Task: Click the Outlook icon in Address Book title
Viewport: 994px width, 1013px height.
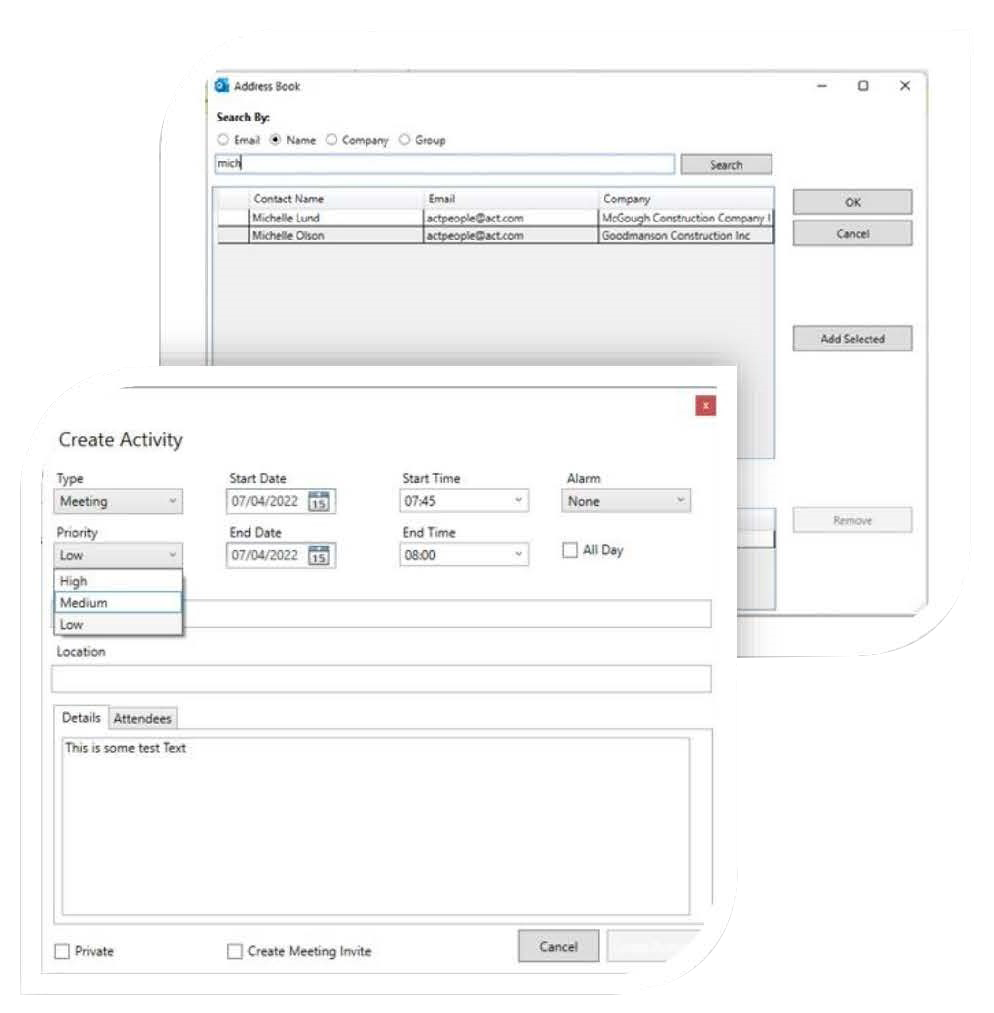Action: (222, 85)
